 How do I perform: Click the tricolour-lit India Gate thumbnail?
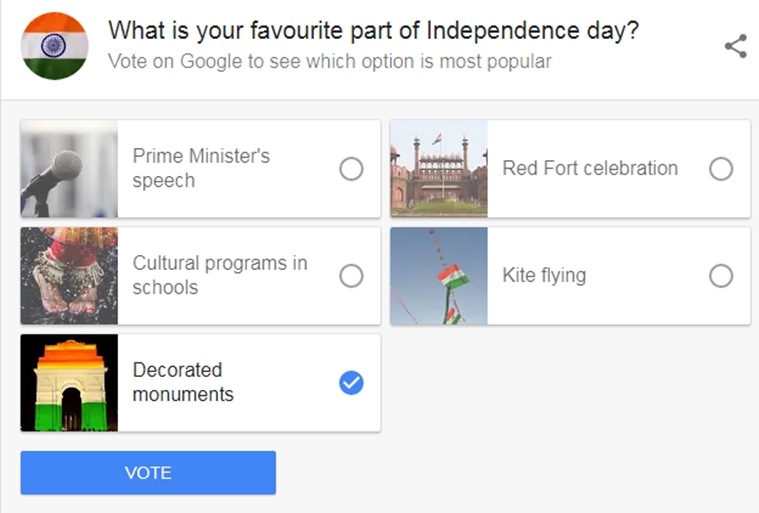pos(69,383)
